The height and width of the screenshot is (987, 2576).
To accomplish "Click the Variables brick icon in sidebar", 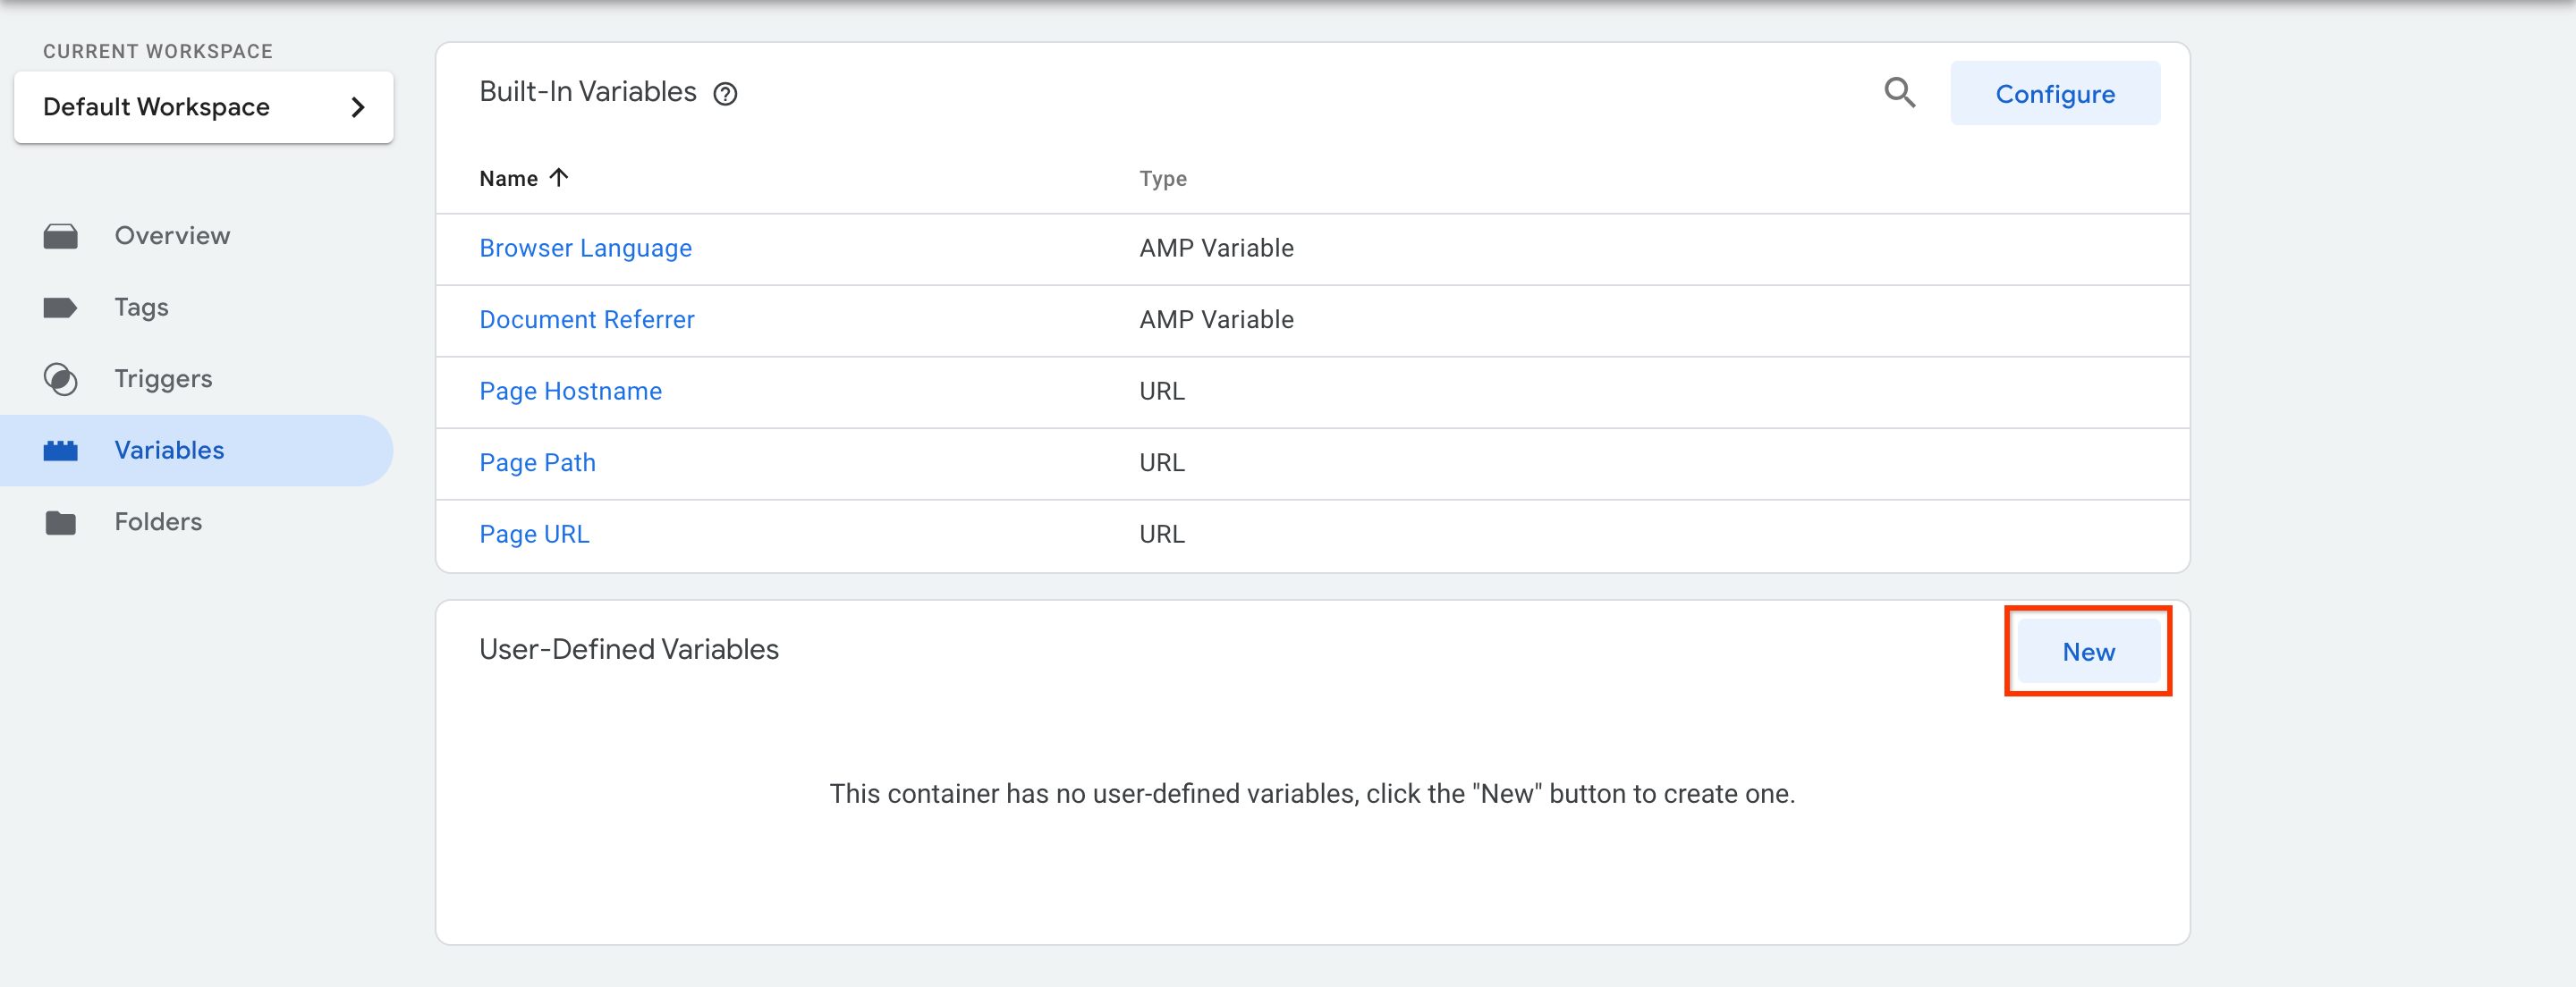I will point(61,451).
